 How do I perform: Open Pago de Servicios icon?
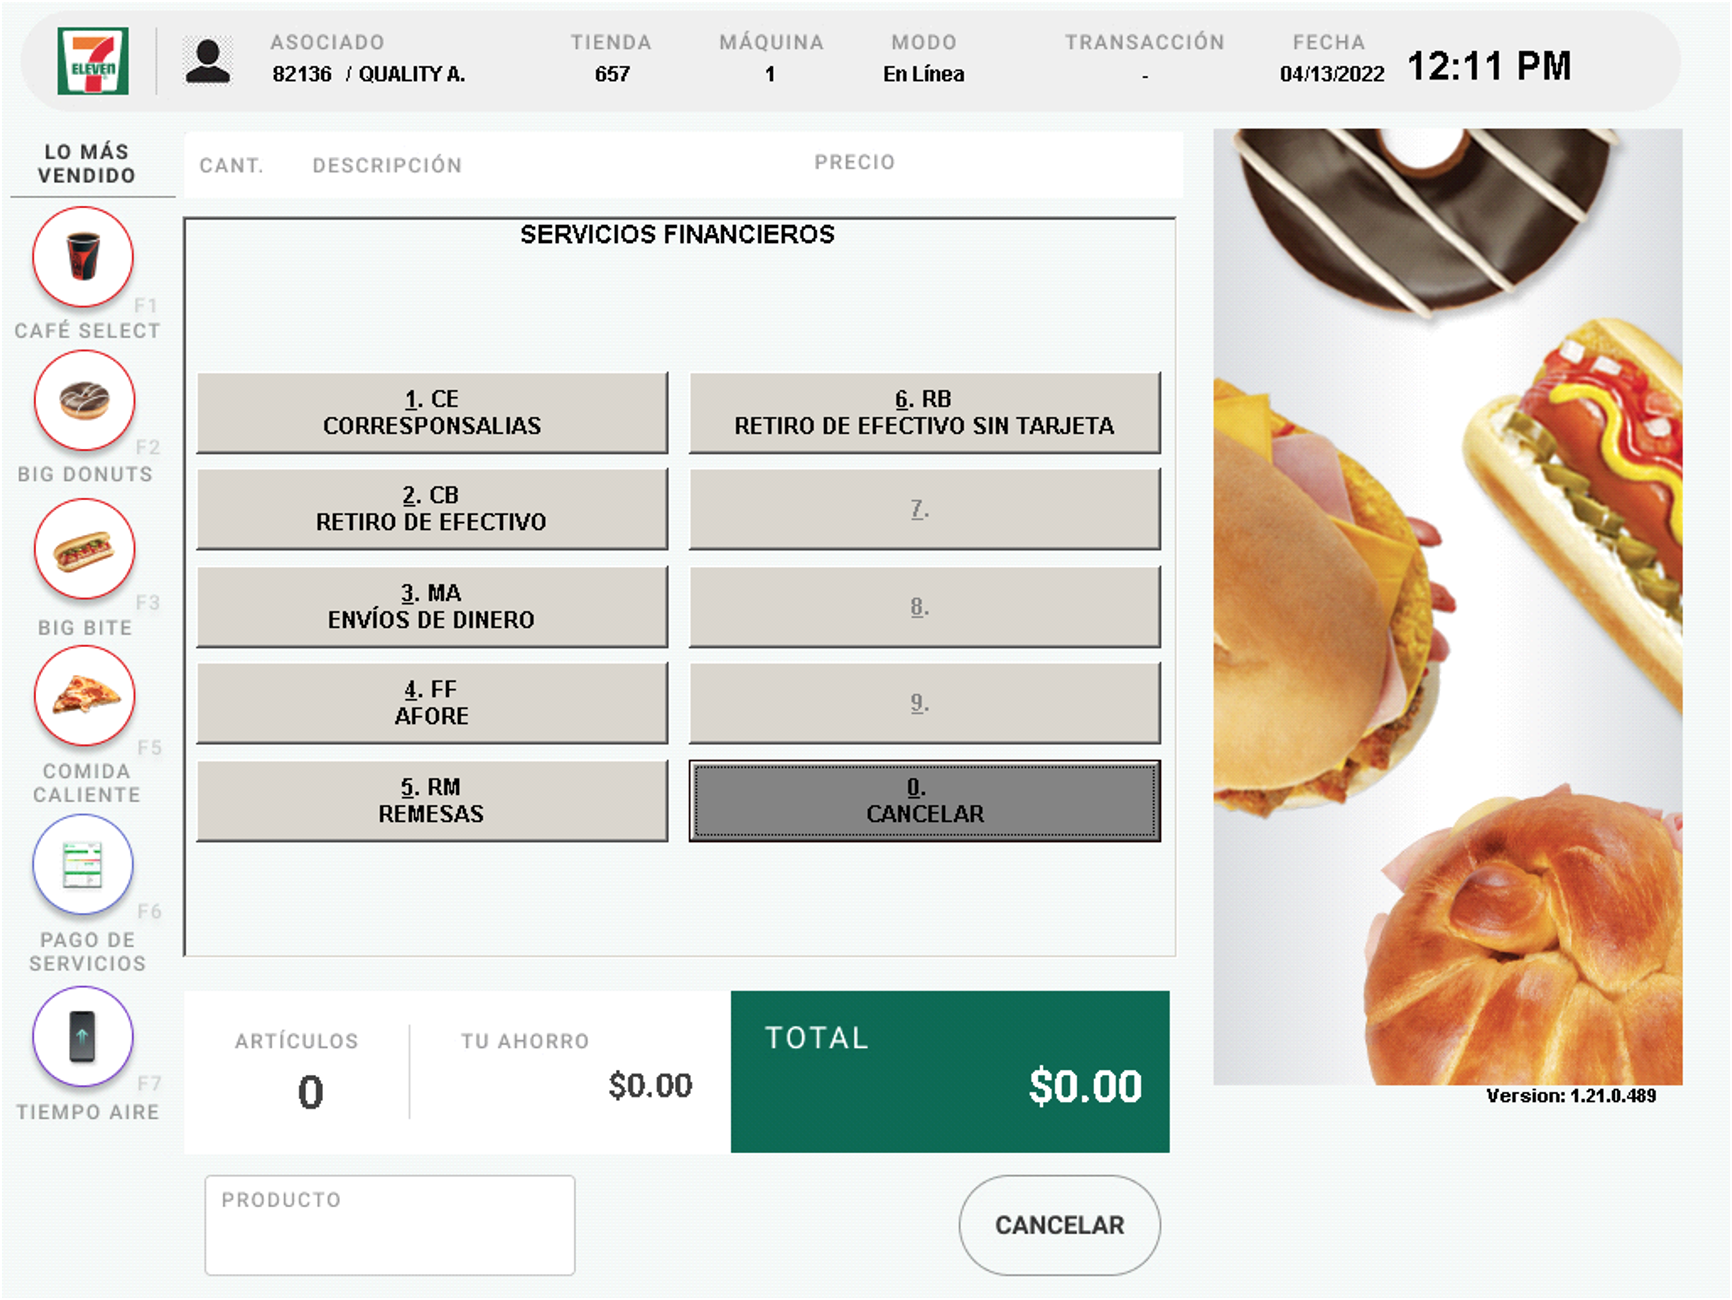pyautogui.click(x=83, y=865)
